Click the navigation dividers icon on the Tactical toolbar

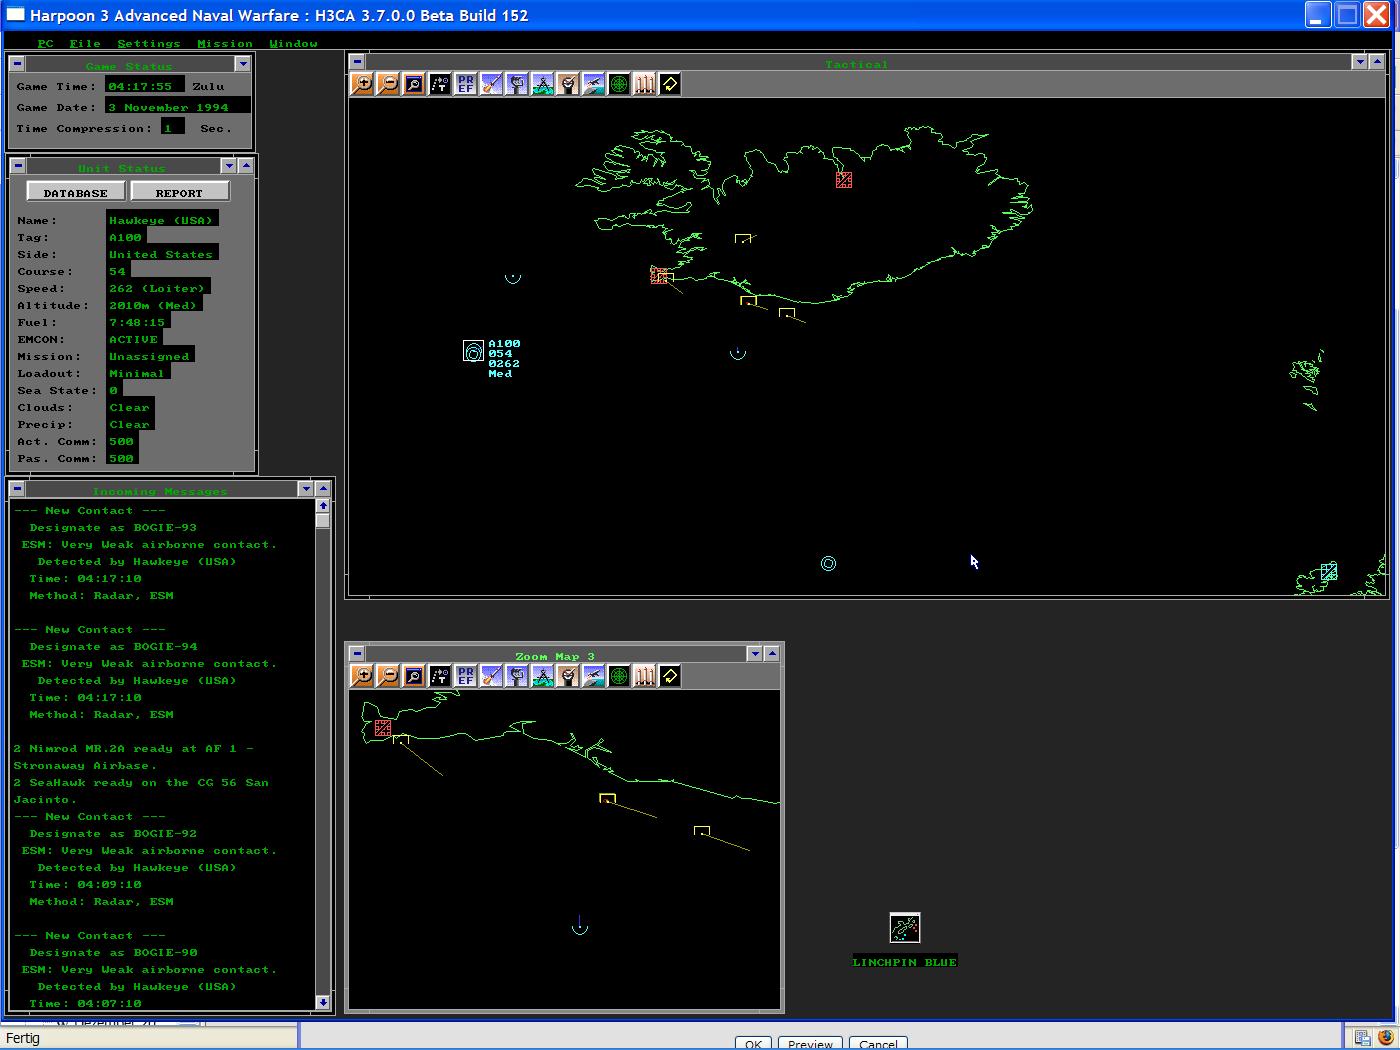click(543, 84)
